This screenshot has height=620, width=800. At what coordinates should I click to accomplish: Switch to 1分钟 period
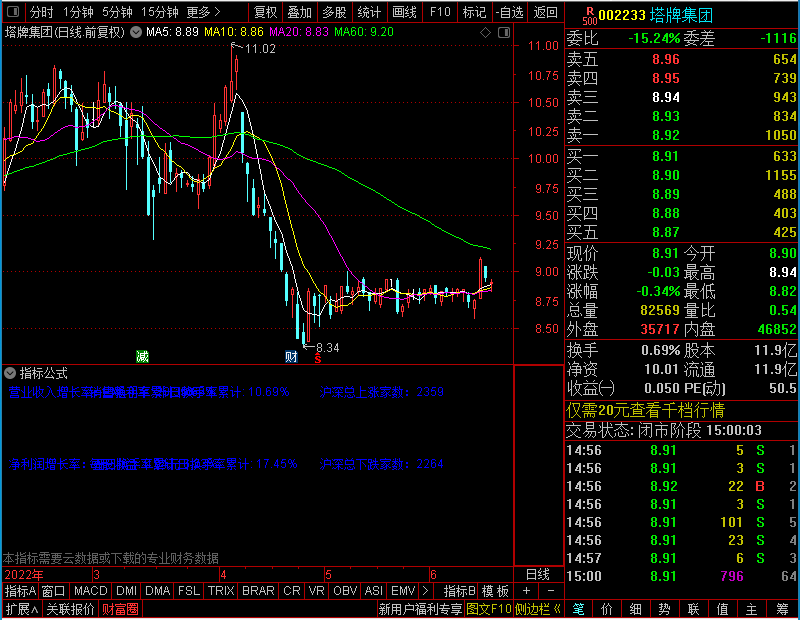click(x=78, y=12)
